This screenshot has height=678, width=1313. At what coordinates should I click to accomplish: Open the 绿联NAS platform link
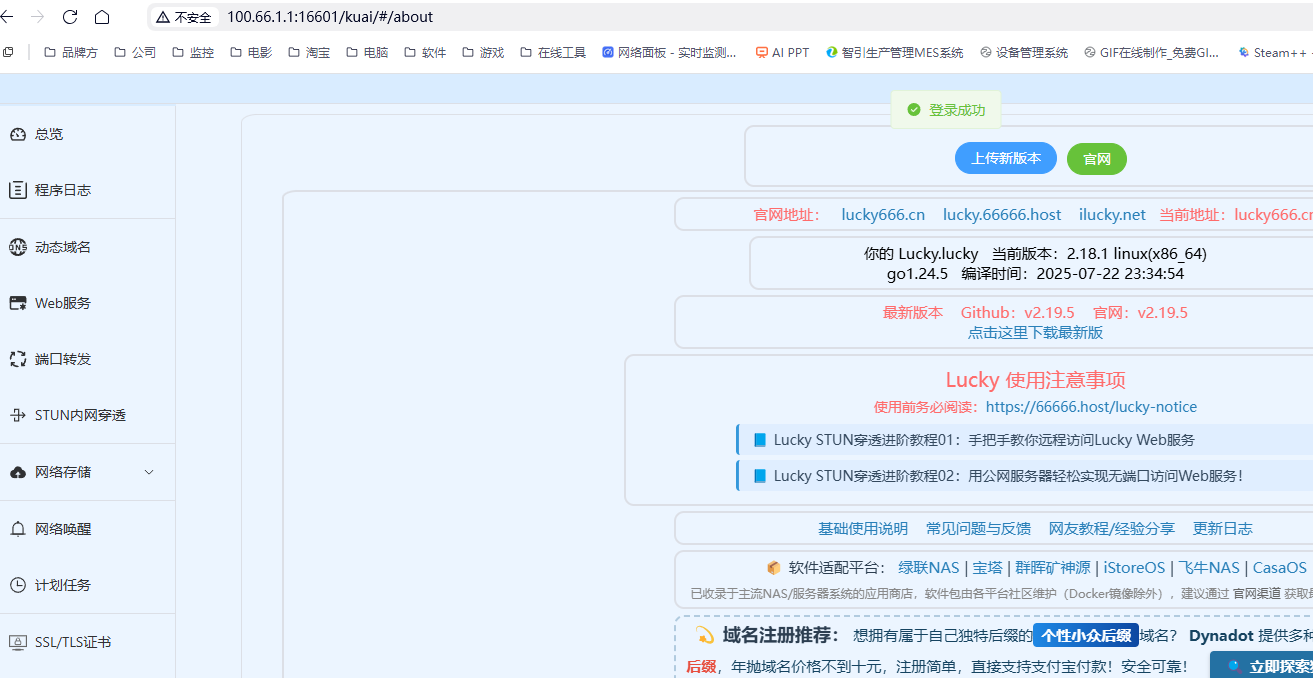929,568
